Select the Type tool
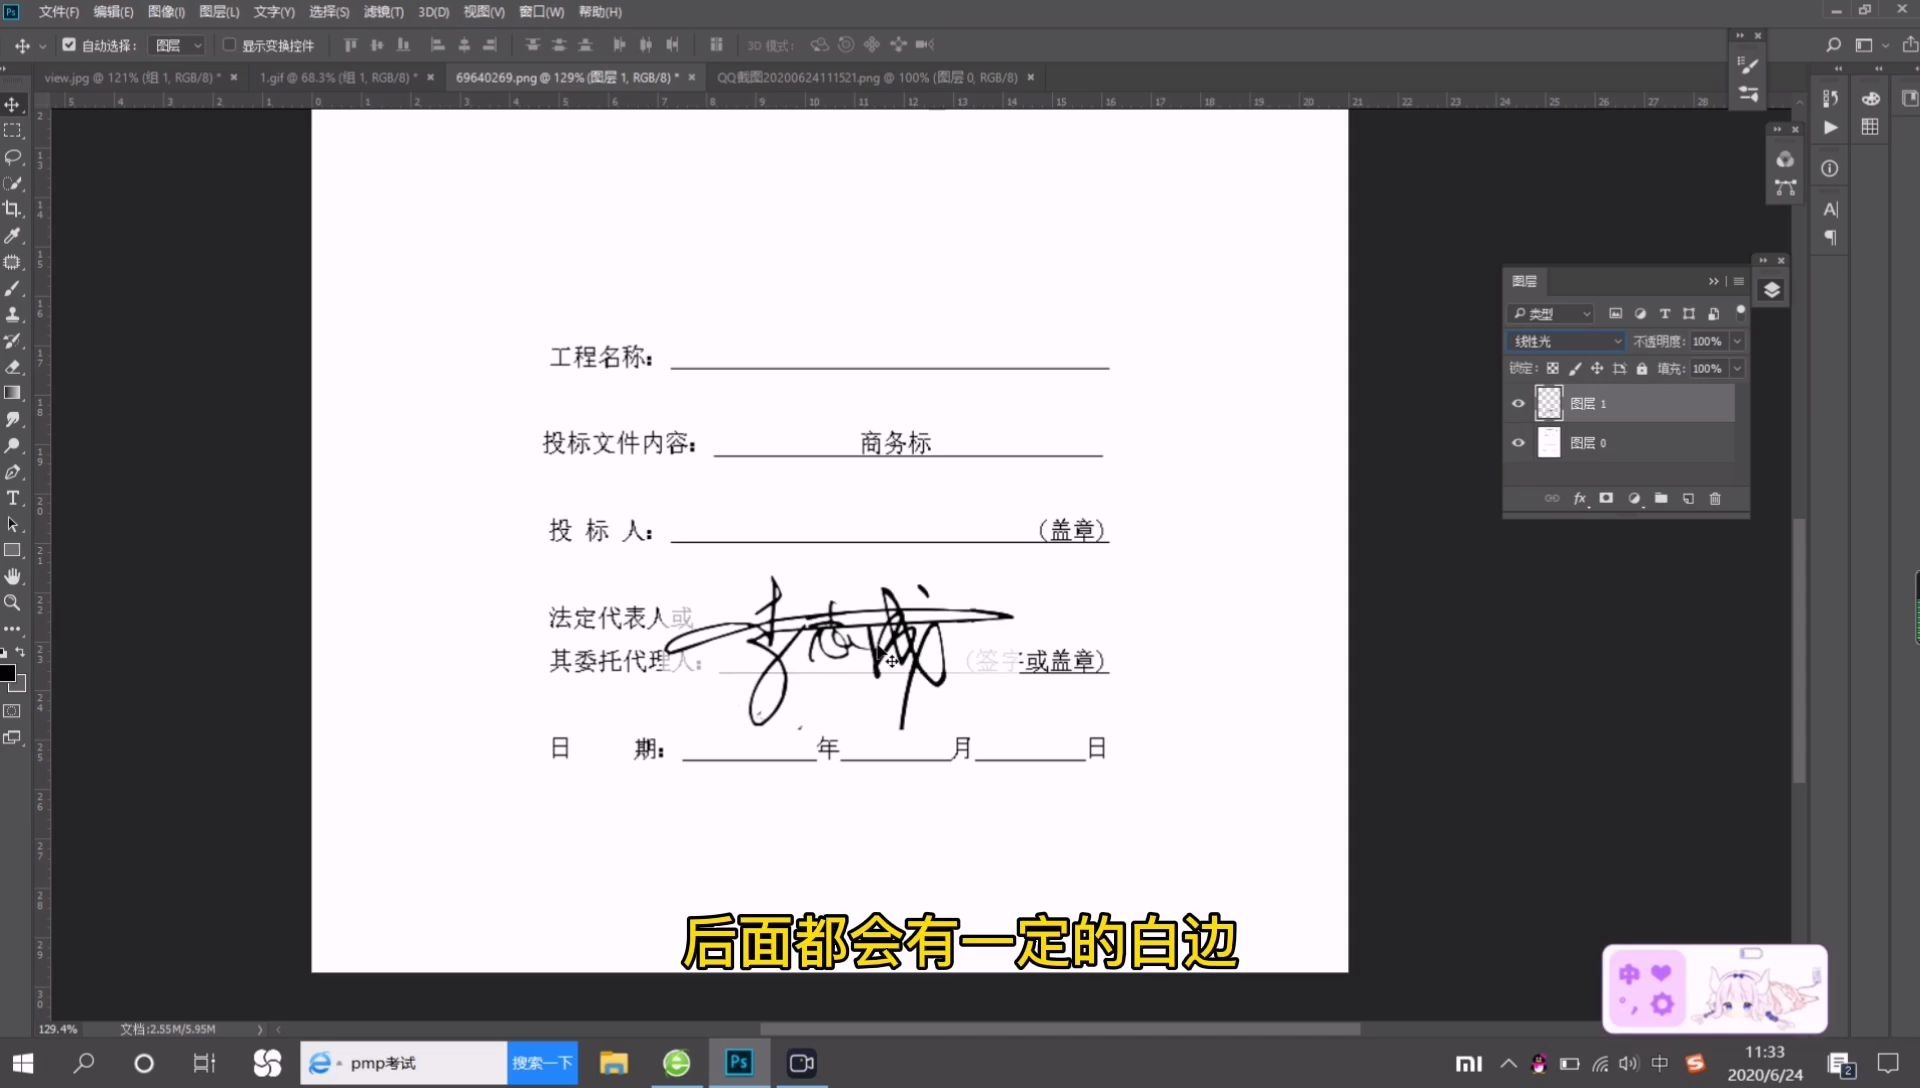Image resolution: width=1920 pixels, height=1088 pixels. coord(13,499)
